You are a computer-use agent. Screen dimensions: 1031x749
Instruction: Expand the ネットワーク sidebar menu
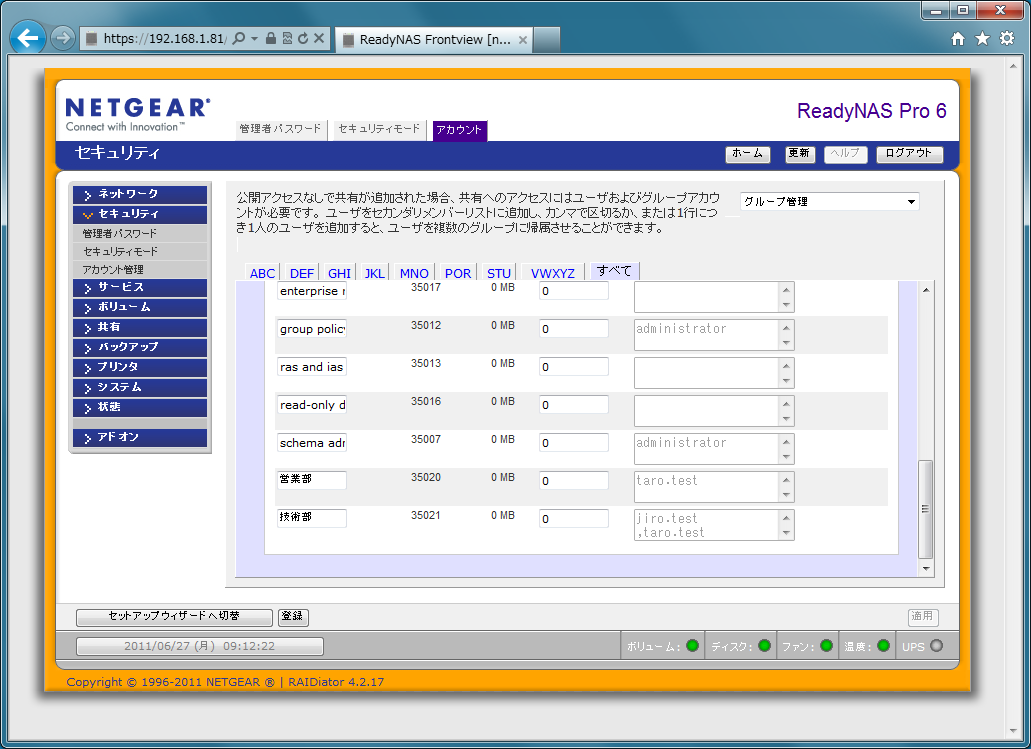[139, 194]
